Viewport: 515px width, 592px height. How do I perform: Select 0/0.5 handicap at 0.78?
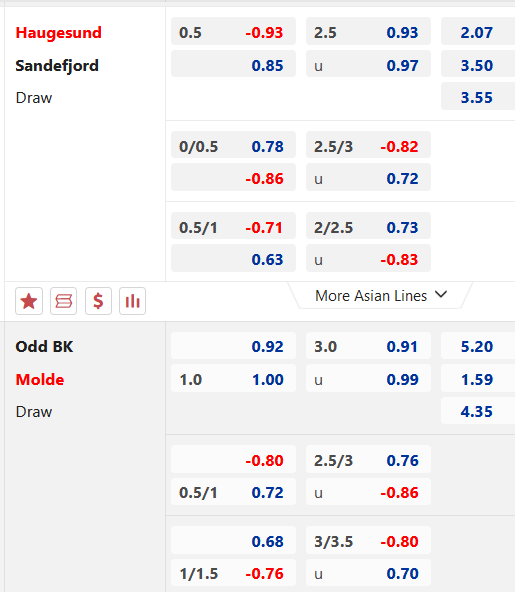(x=233, y=145)
